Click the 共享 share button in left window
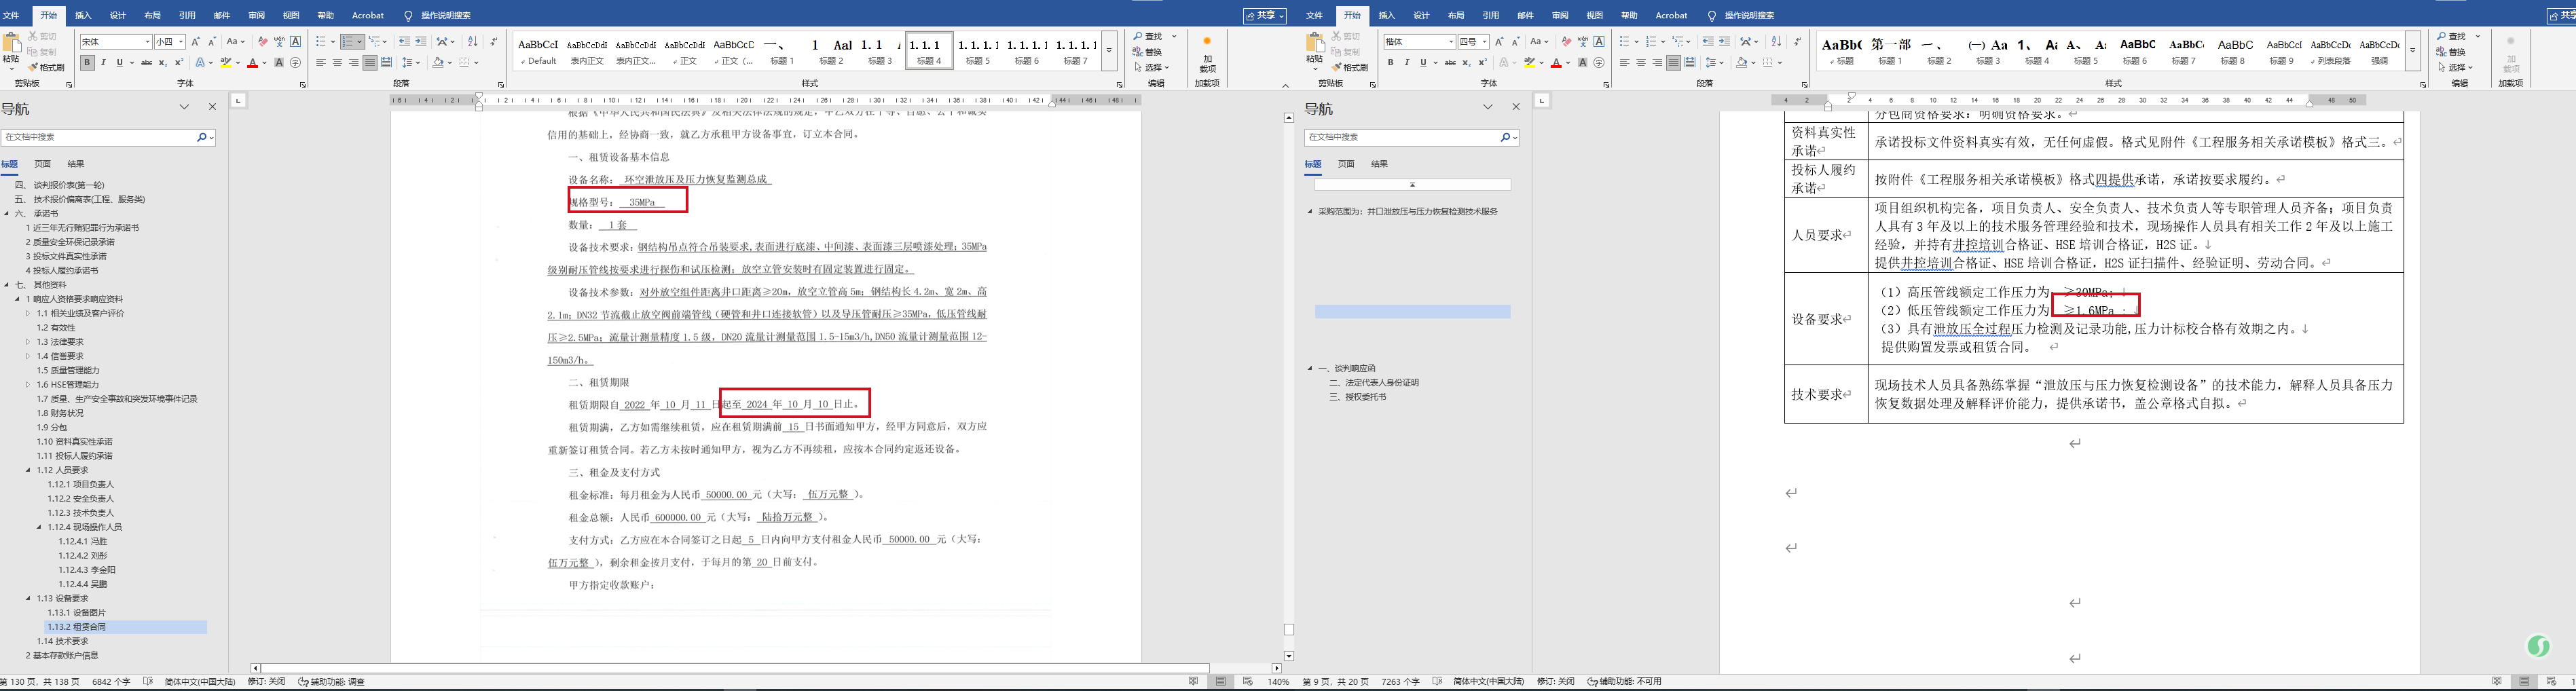 click(x=1264, y=15)
